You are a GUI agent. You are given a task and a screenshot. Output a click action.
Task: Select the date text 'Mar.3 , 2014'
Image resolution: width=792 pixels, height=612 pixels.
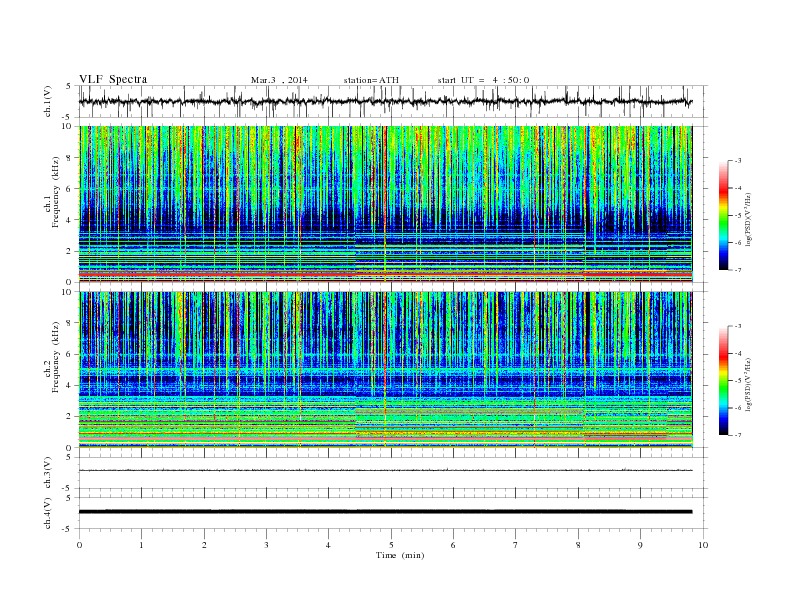pyautogui.click(x=279, y=80)
